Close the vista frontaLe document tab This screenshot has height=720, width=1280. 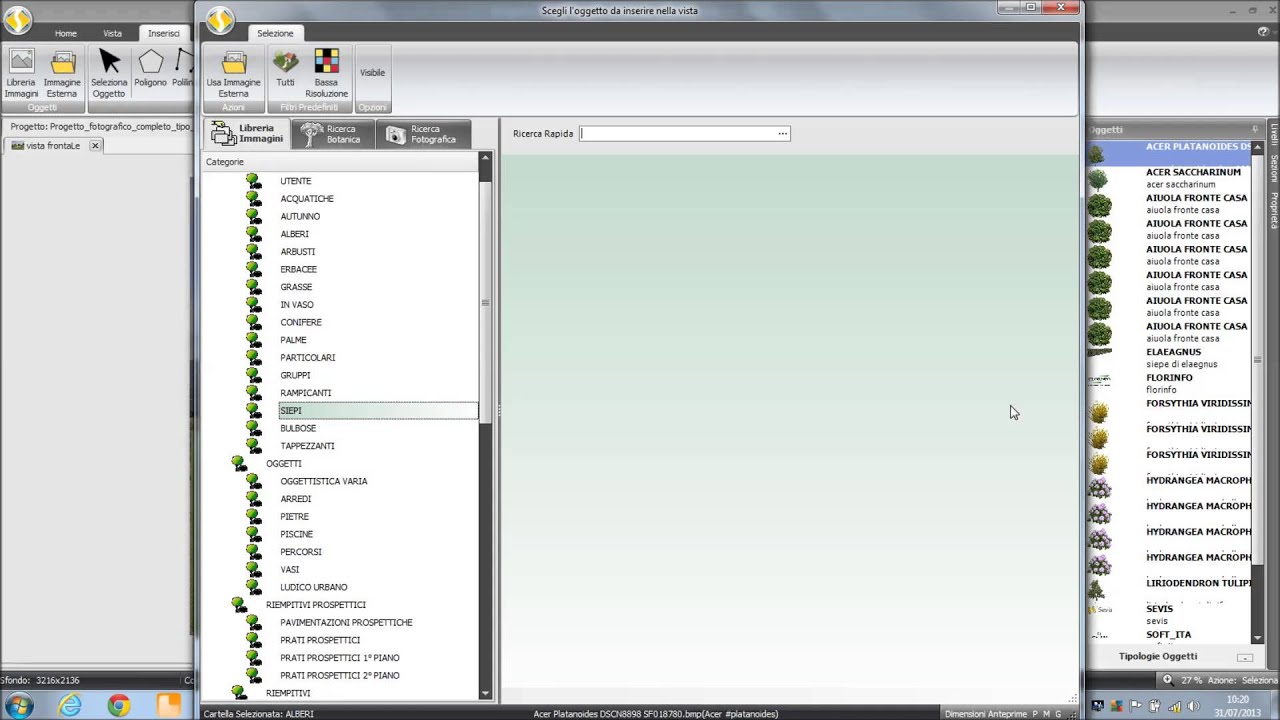click(x=95, y=145)
